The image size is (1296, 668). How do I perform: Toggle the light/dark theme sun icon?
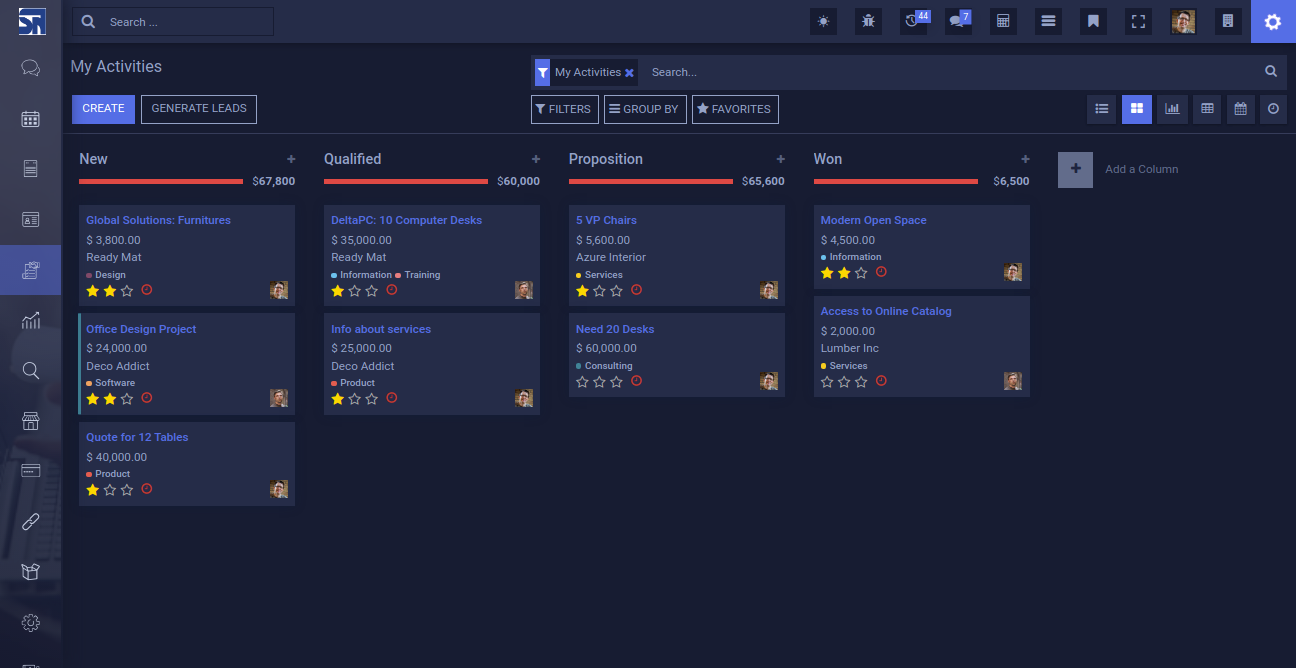coord(823,21)
